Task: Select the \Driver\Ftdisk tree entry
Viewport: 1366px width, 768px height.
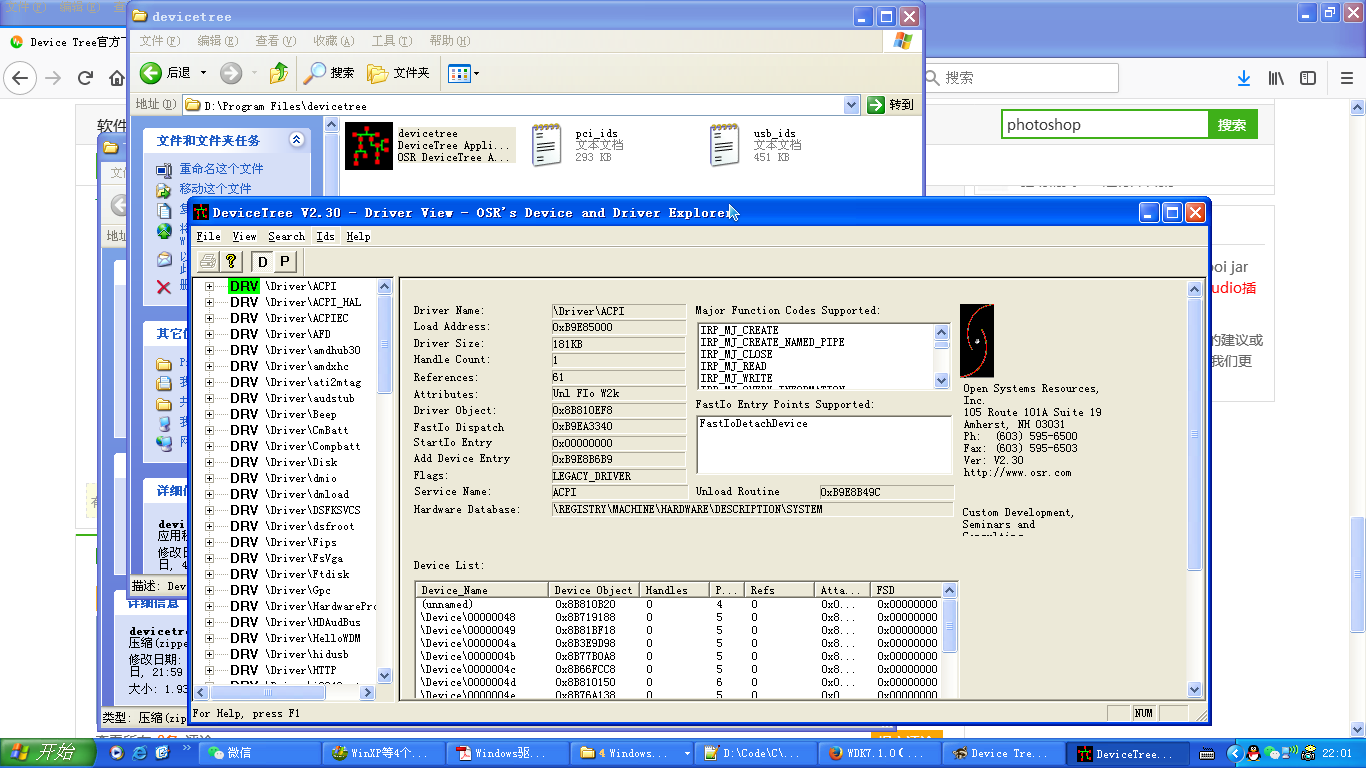Action: 307,574
